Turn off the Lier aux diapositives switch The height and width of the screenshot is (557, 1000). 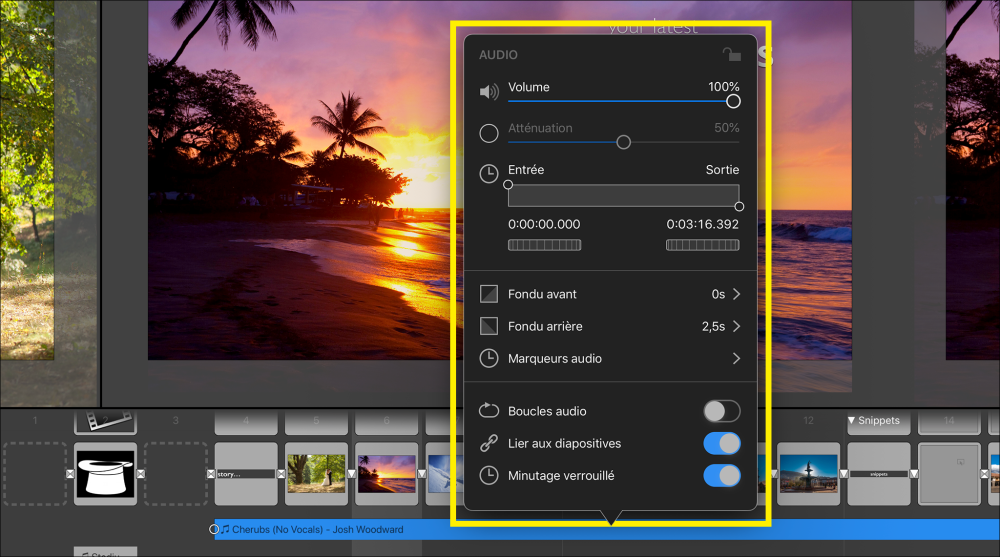722,443
